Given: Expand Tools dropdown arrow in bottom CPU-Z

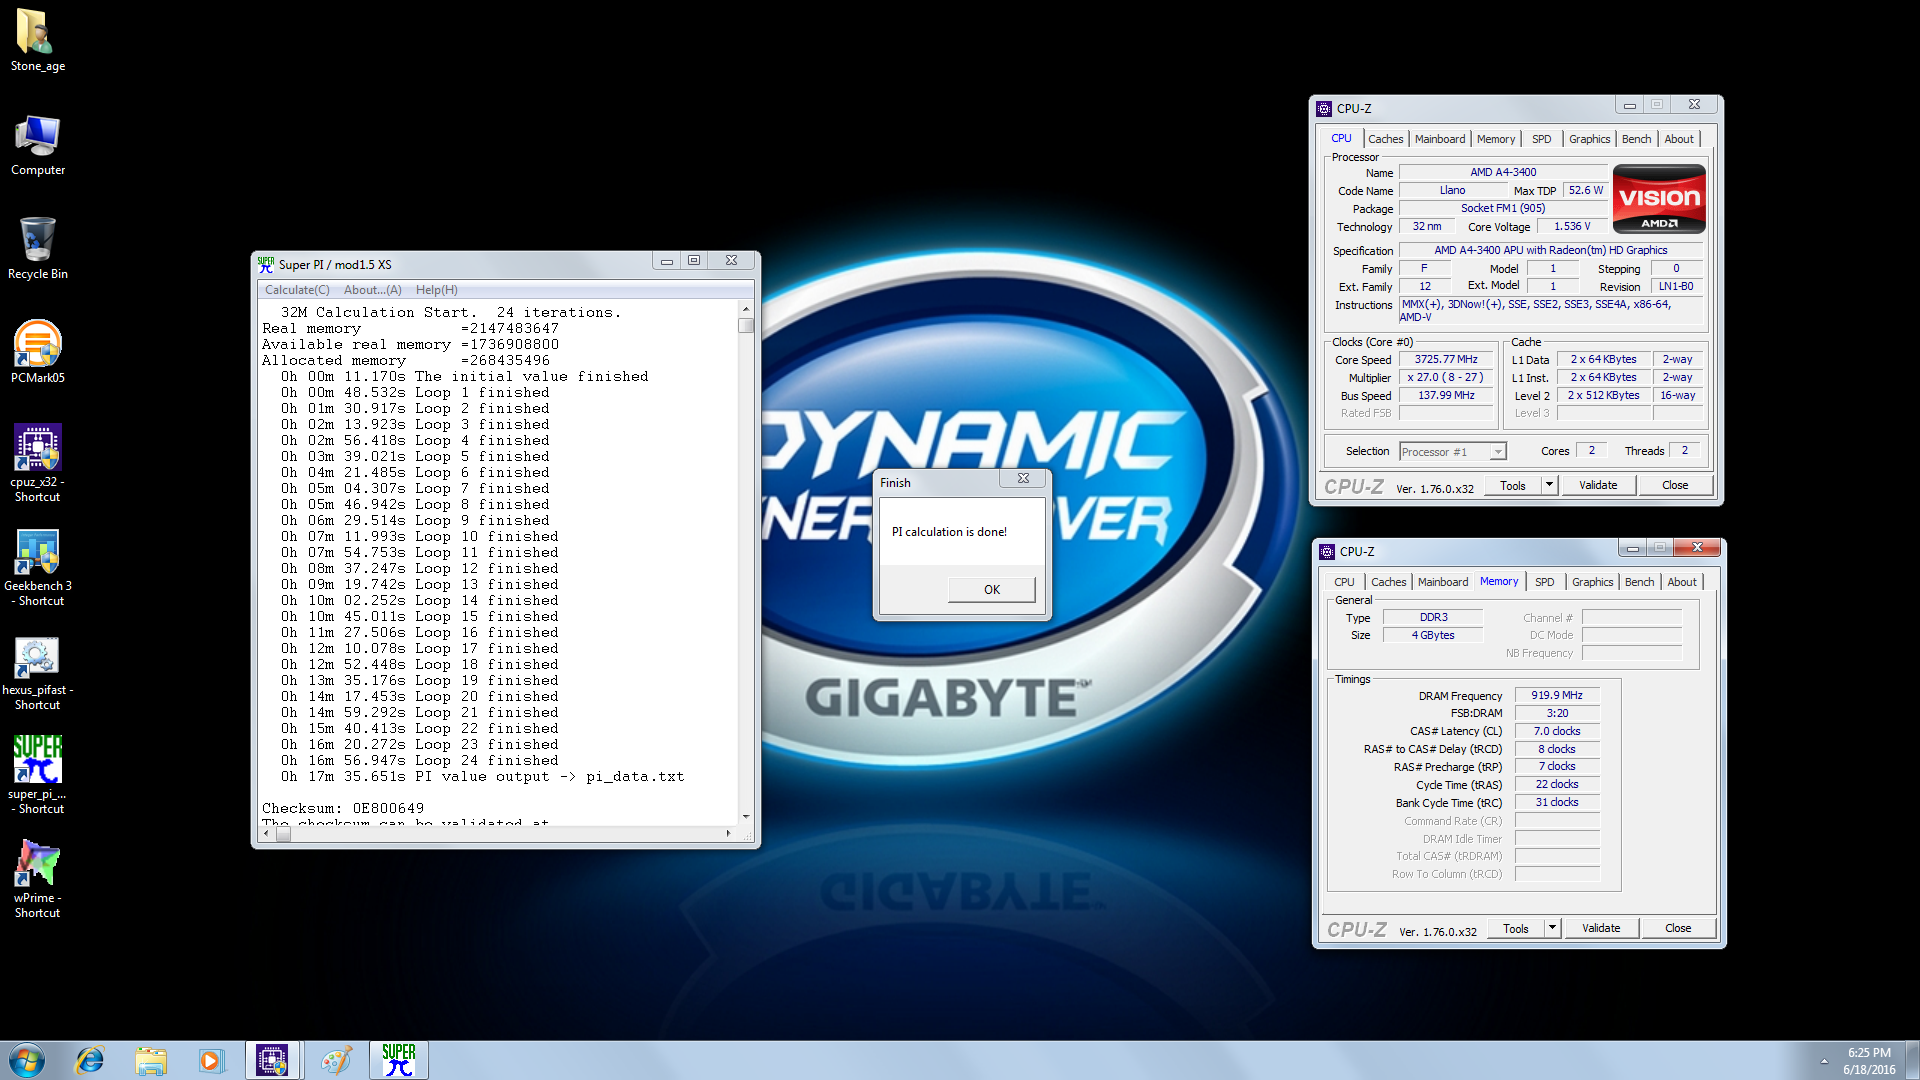Looking at the screenshot, I should 1552,928.
